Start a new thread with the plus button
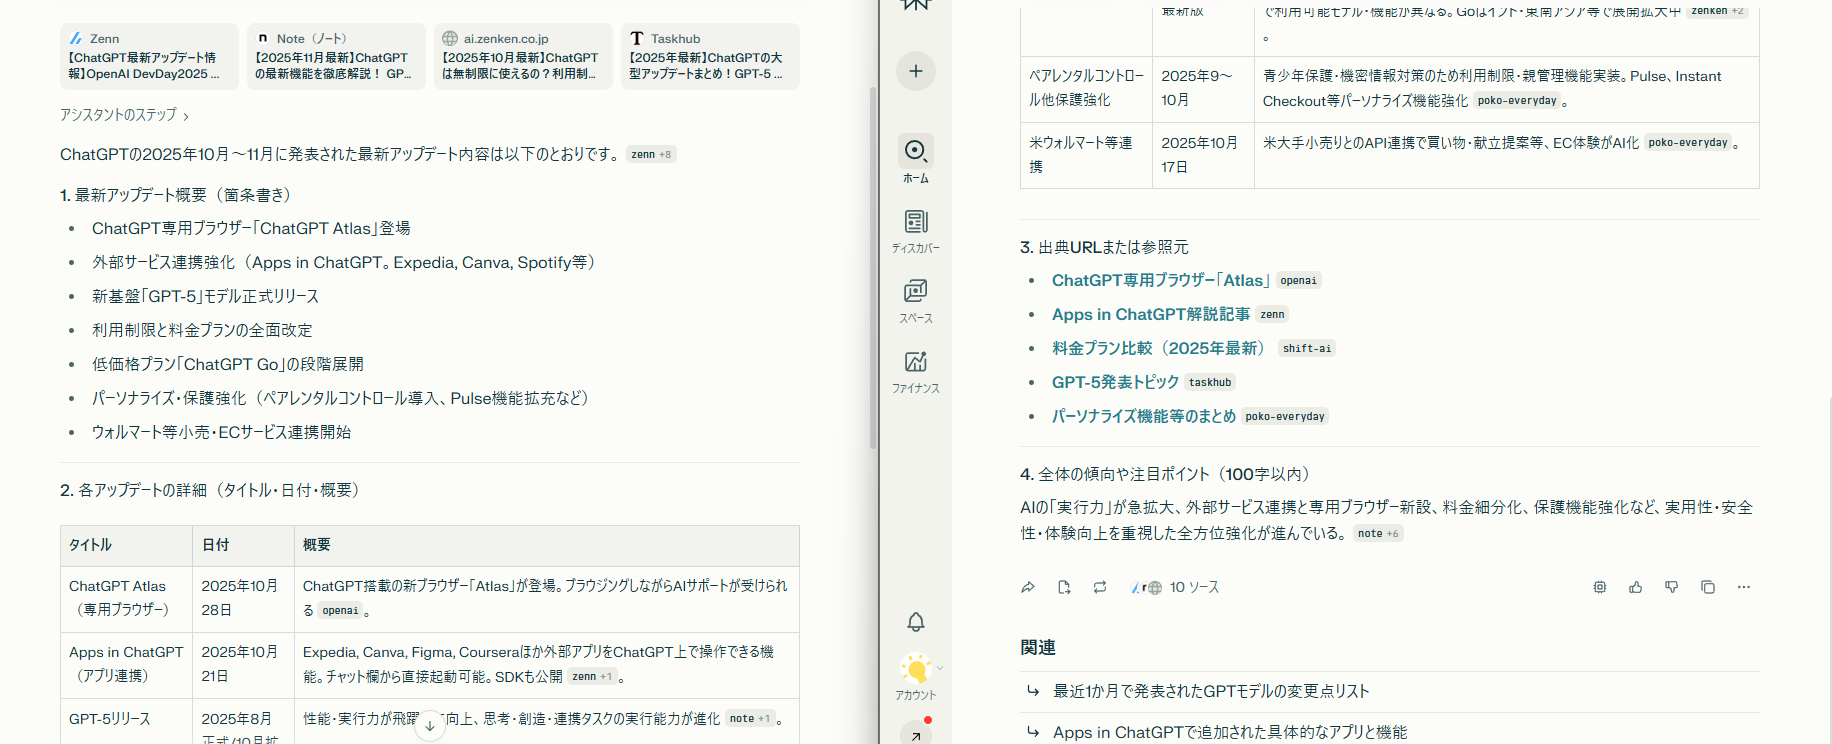Viewport: 1832px width, 744px height. point(915,71)
